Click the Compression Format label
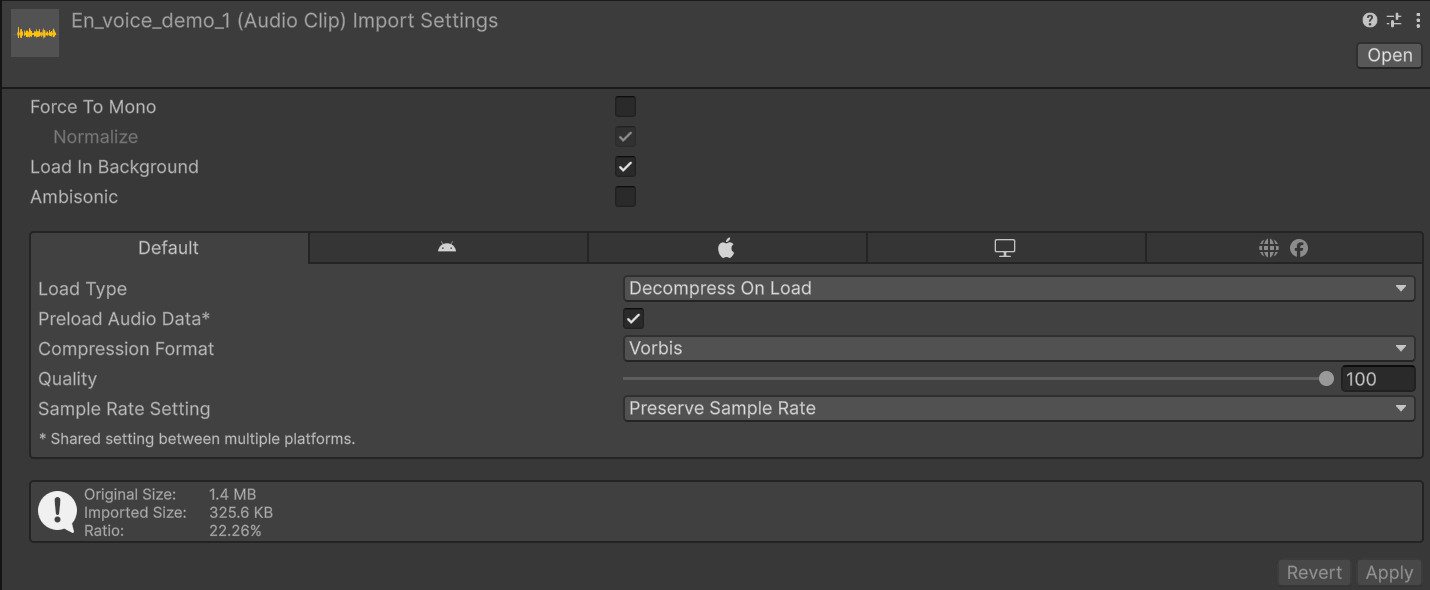Screen dimensions: 1430x590 (x=126, y=349)
